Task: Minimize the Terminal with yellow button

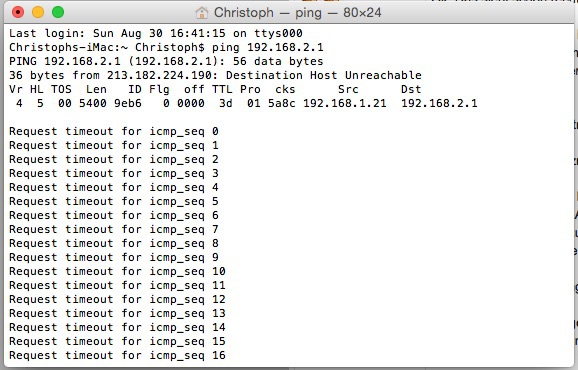Action: pos(38,12)
